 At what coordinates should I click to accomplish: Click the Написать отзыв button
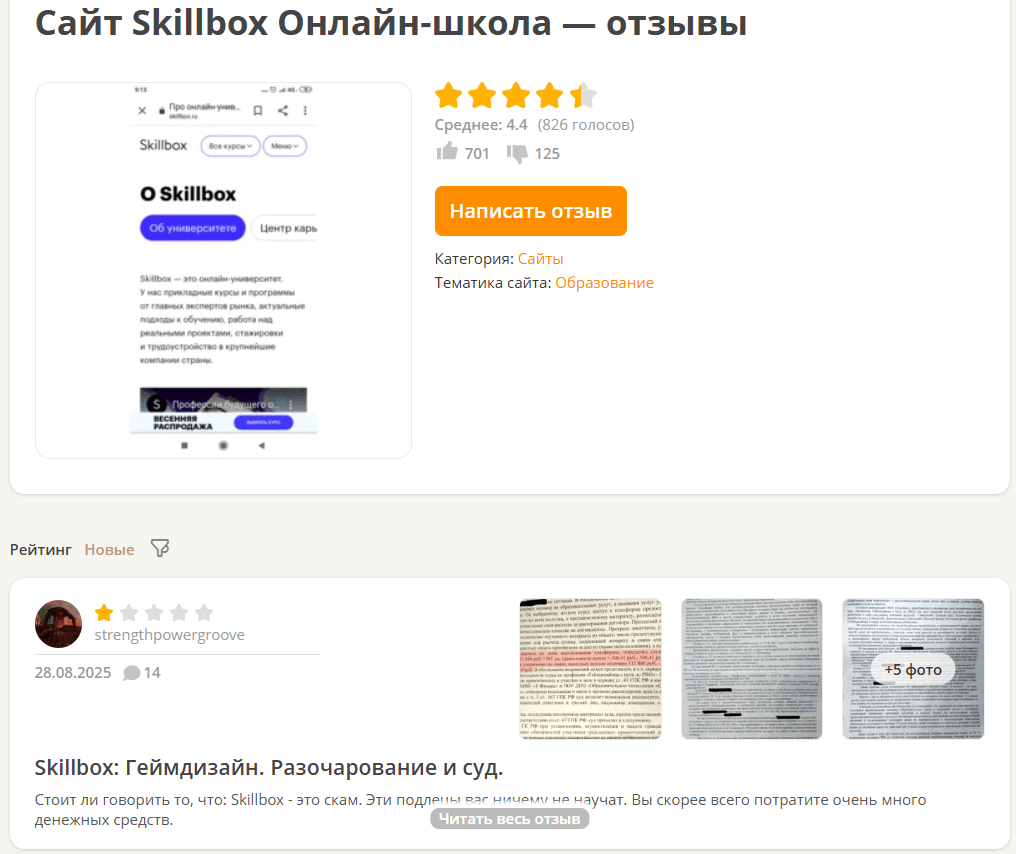tap(531, 211)
